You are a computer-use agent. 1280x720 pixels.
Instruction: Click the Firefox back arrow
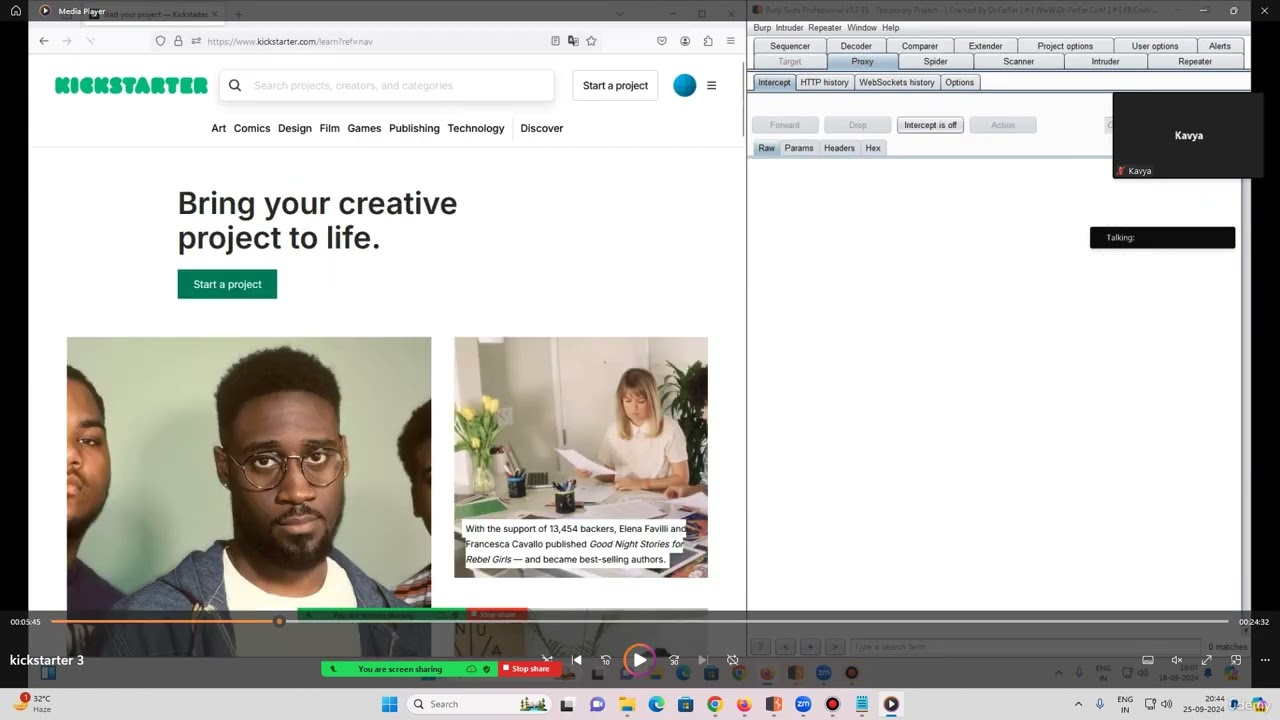pos(44,41)
